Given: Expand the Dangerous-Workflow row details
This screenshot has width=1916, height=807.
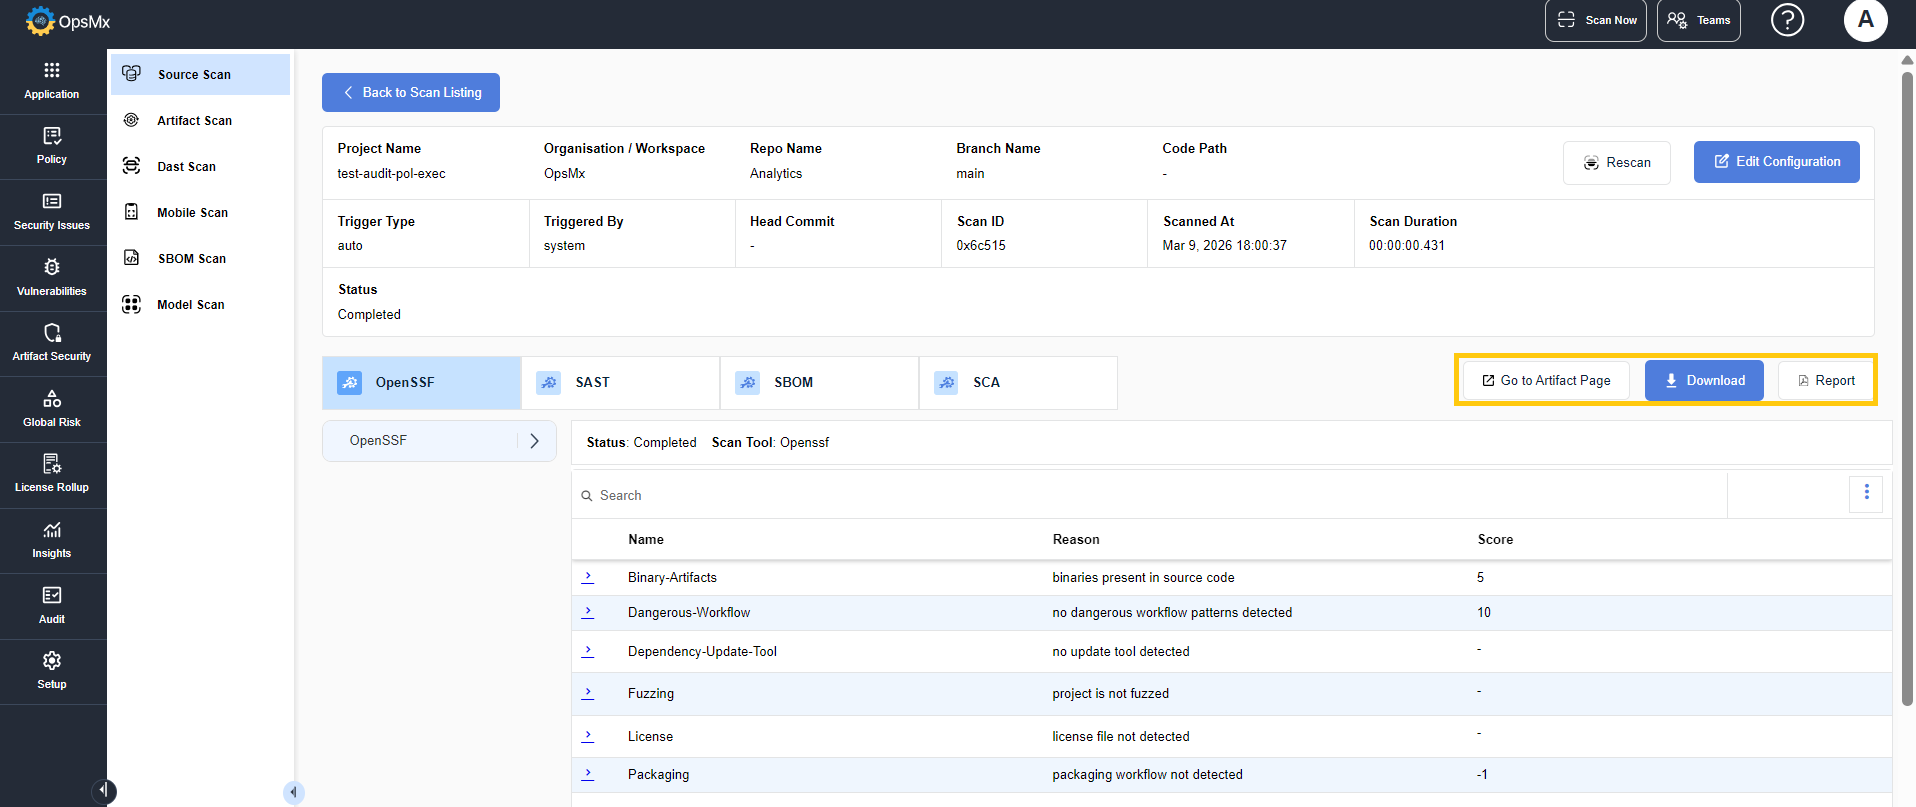Looking at the screenshot, I should pyautogui.click(x=588, y=612).
